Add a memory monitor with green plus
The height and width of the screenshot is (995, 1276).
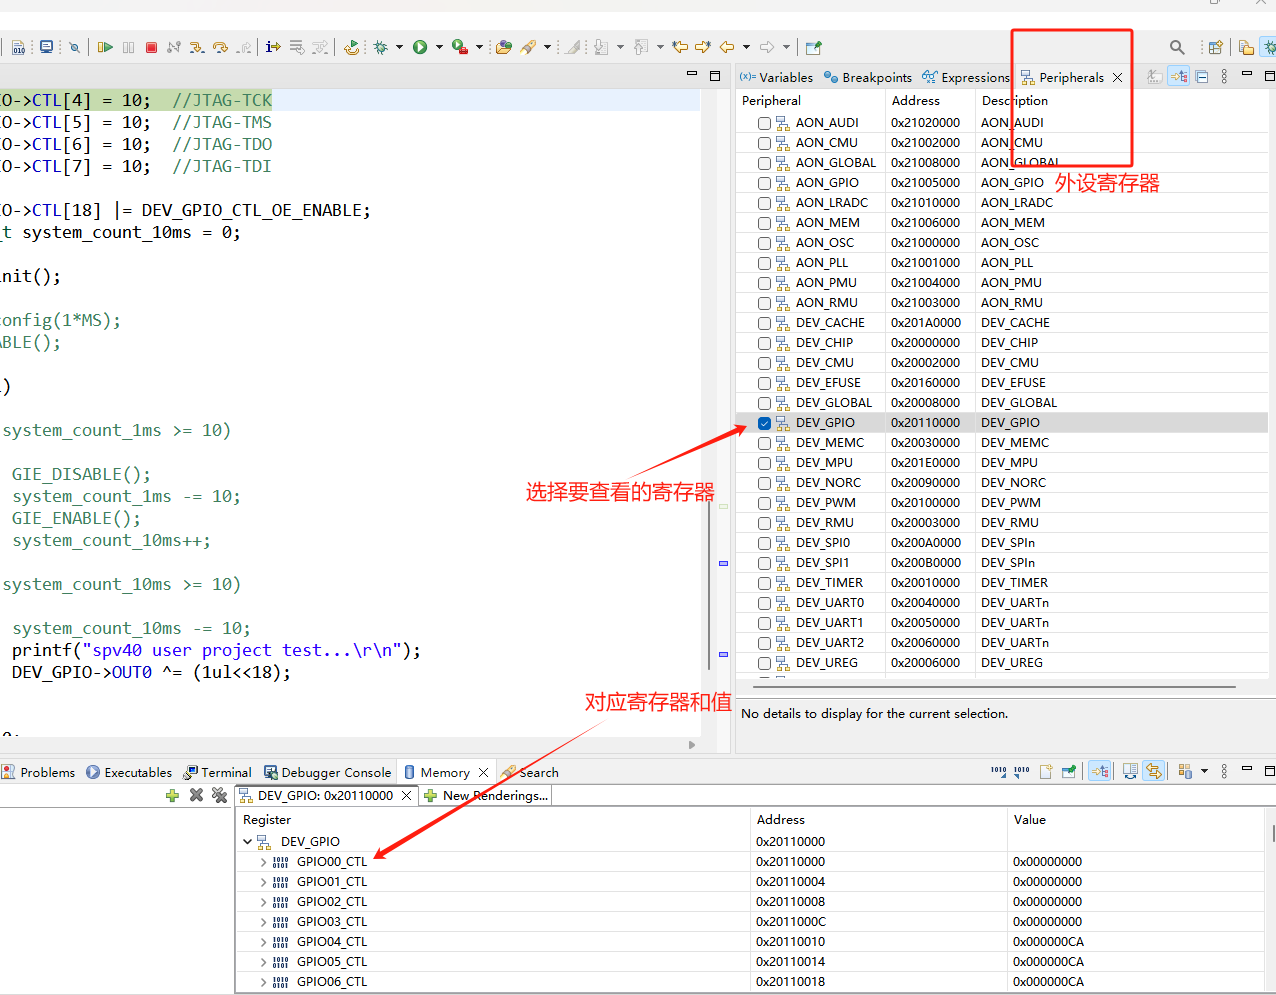[x=172, y=795]
